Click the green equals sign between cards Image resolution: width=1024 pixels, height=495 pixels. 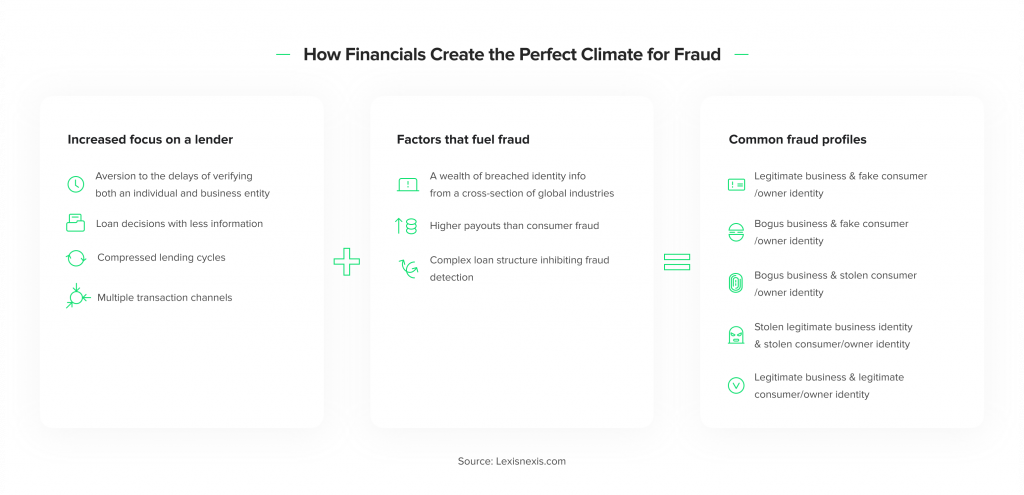coord(677,262)
